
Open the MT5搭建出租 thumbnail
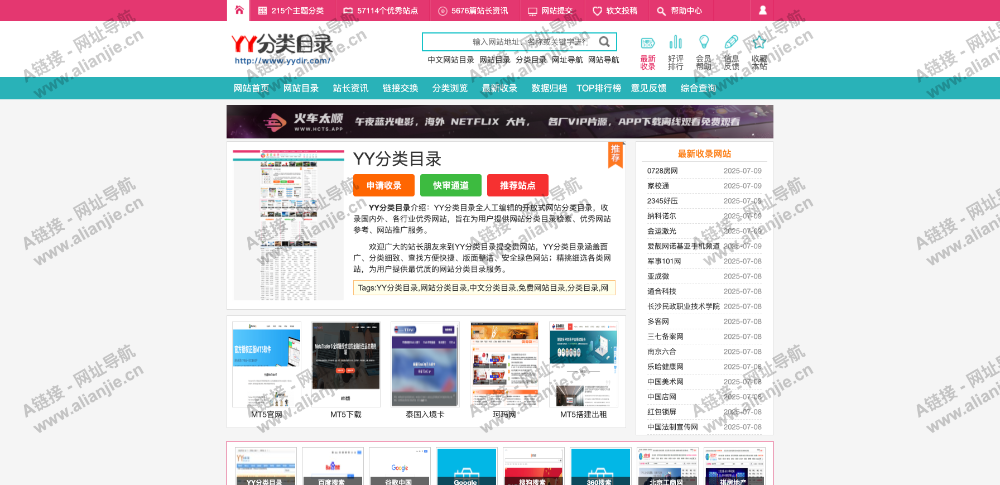coord(584,364)
